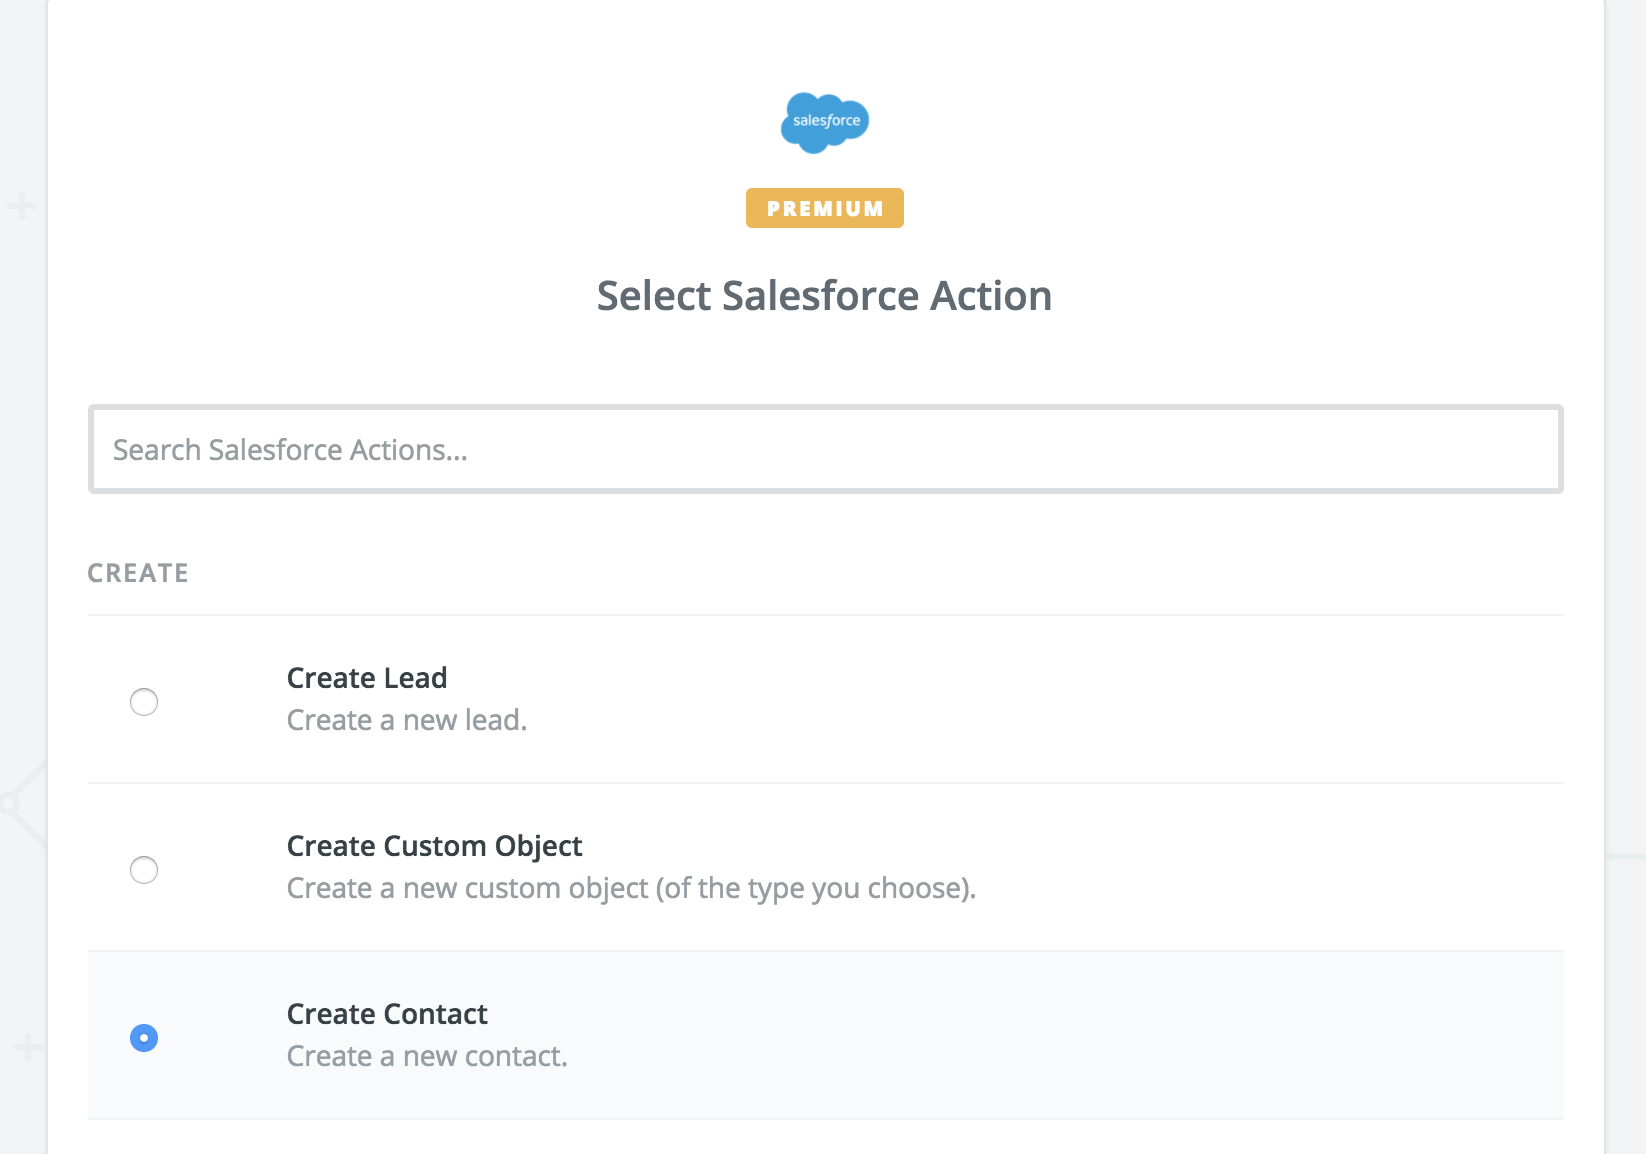Viewport: 1646px width, 1154px height.
Task: Click the yellow PREMIUM badge
Action: [x=825, y=208]
